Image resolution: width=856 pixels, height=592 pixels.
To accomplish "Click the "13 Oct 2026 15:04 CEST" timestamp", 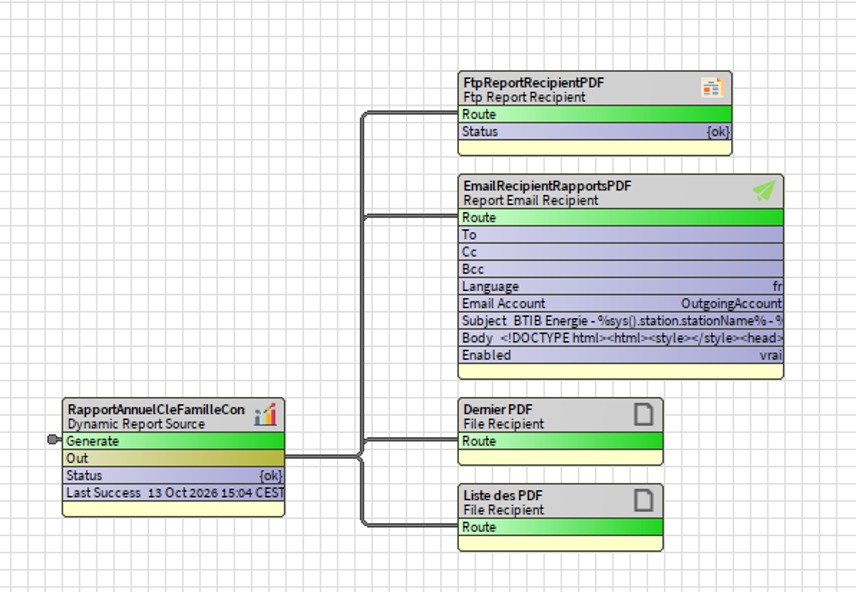I will pos(216,493).
